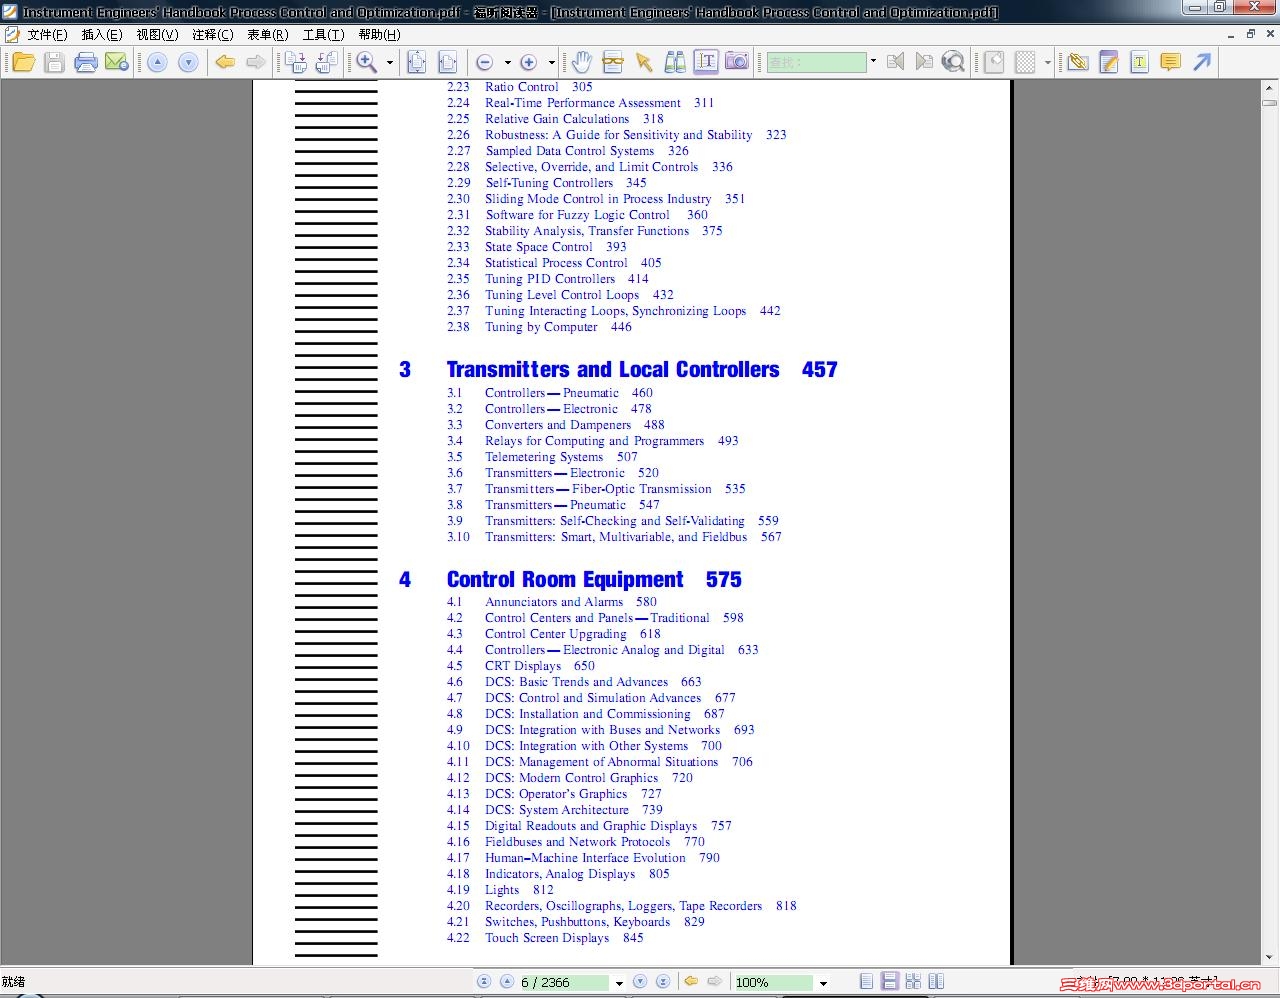
Task: Select the yellow comment note tool
Action: click(1170, 62)
